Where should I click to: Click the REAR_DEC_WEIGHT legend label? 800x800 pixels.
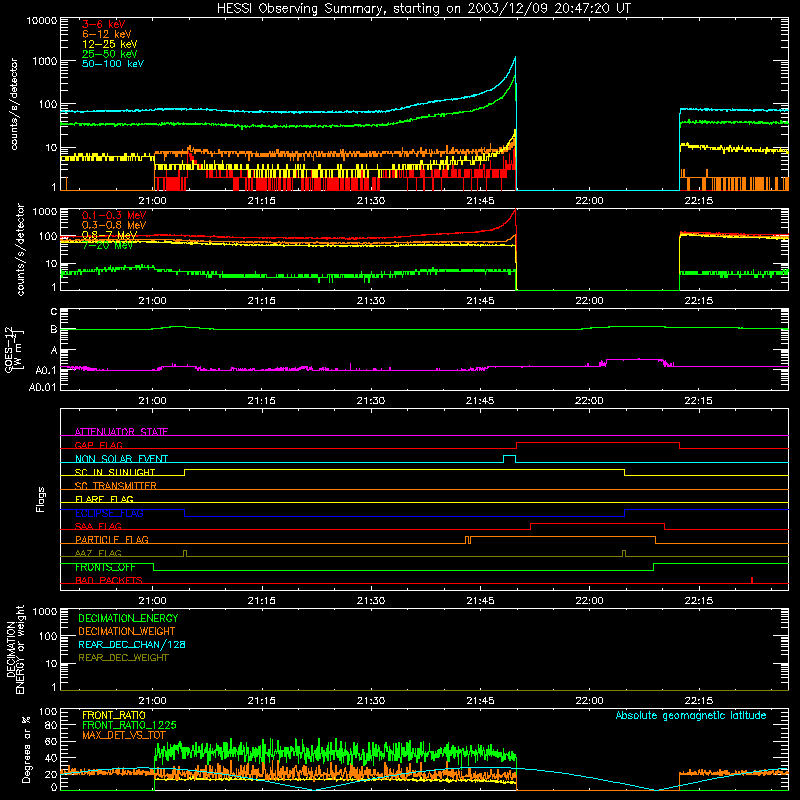click(123, 658)
